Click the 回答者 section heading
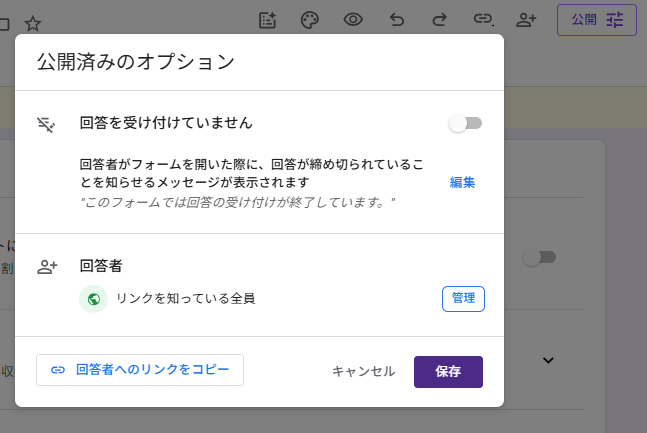This screenshot has height=433, width=647. [x=101, y=266]
